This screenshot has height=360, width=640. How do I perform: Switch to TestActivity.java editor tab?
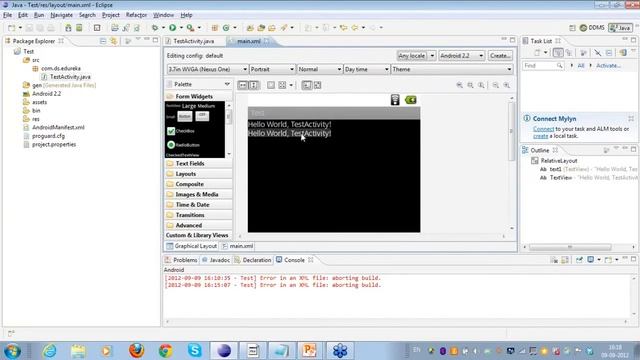click(193, 41)
